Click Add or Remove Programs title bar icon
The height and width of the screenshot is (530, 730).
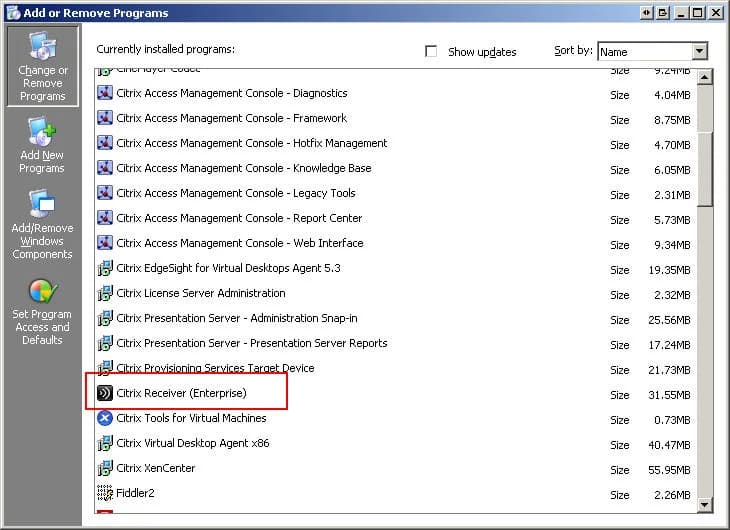pyautogui.click(x=13, y=13)
